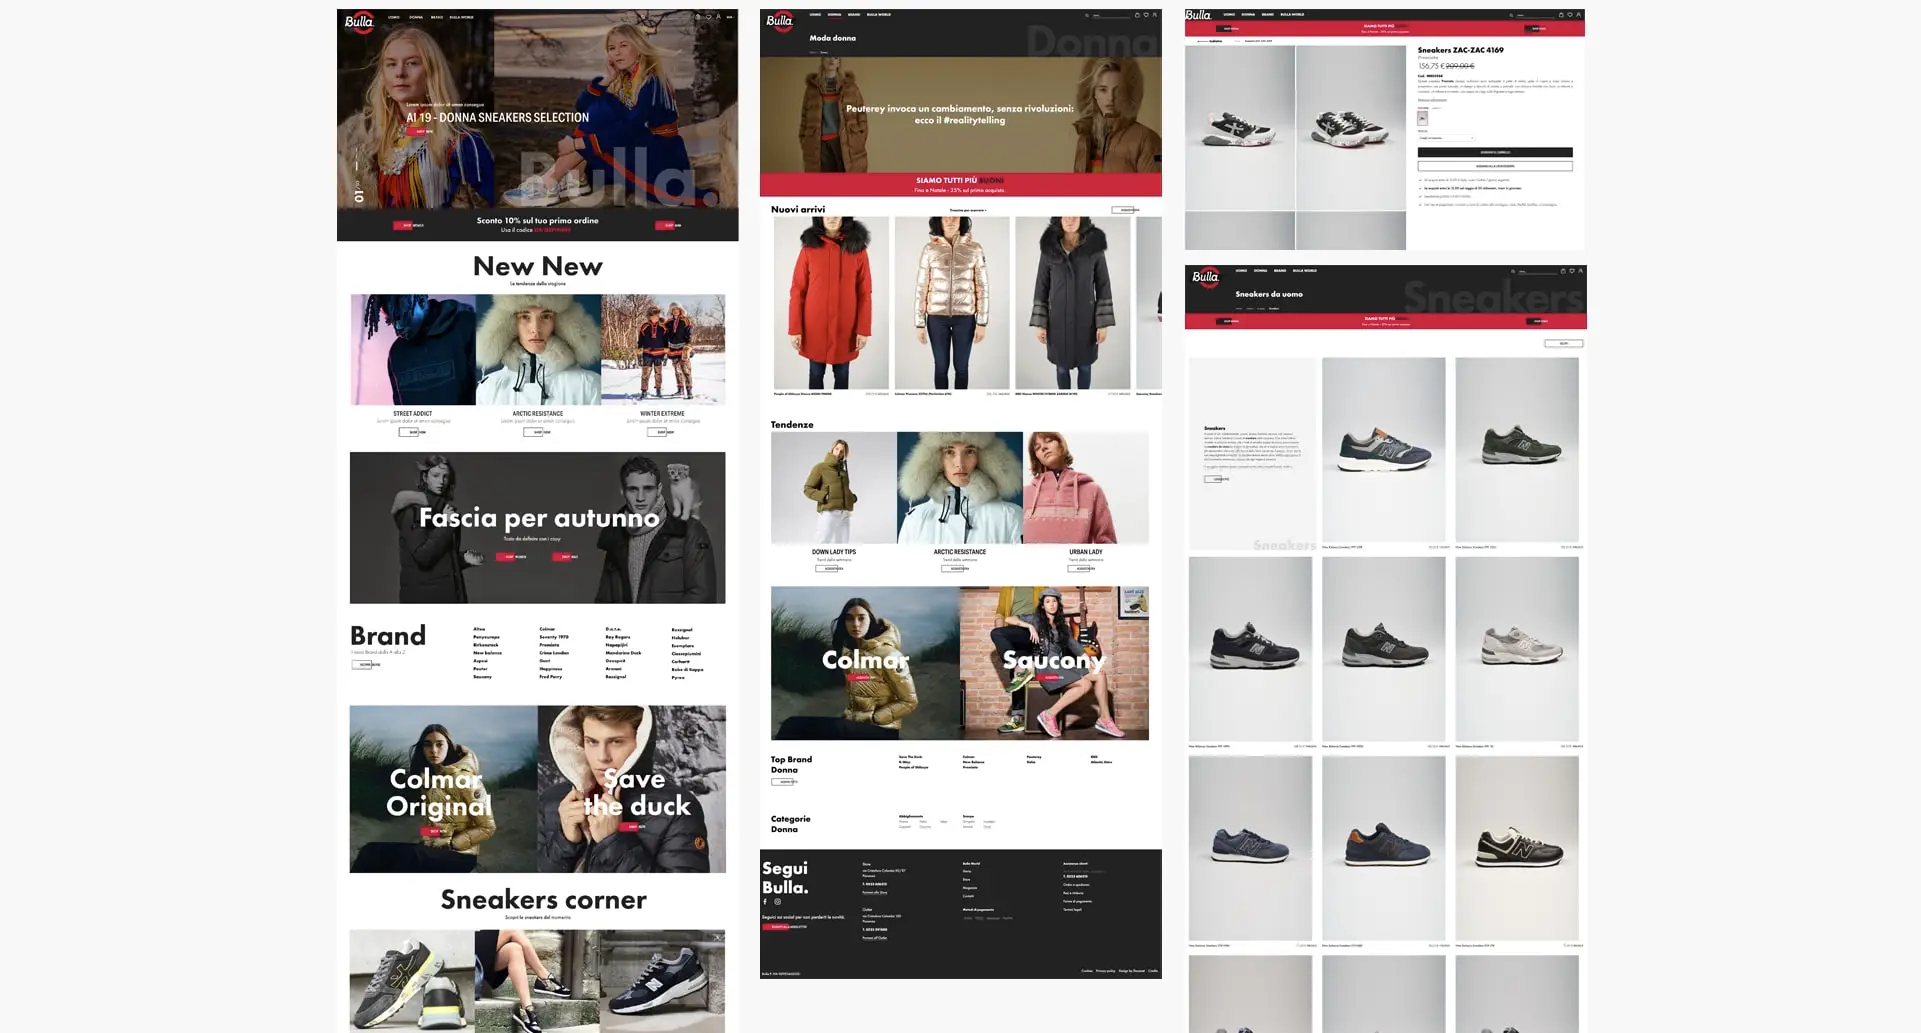Open the BULLA WORLD menu on Sneakers da uomo page
Screen dimensions: 1921x1033
[1305, 270]
